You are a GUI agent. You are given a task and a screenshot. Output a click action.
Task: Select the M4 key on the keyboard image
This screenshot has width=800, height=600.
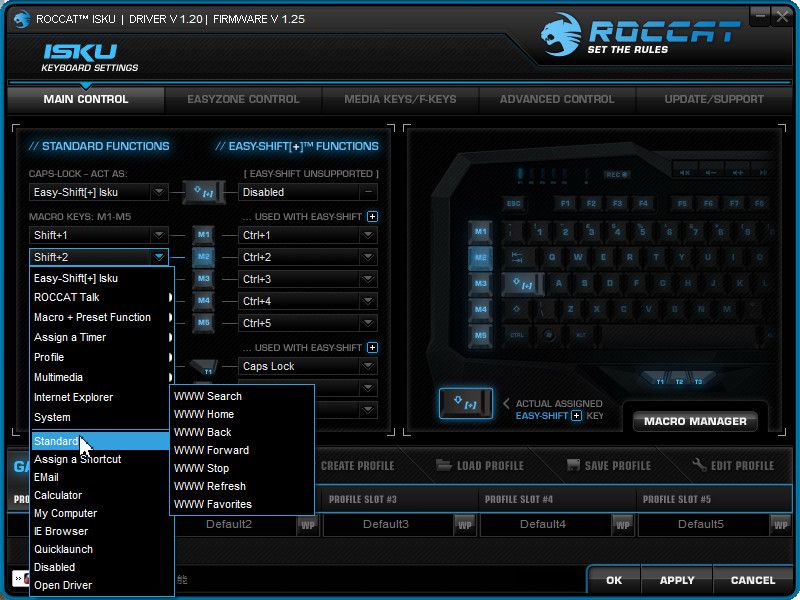tap(480, 309)
